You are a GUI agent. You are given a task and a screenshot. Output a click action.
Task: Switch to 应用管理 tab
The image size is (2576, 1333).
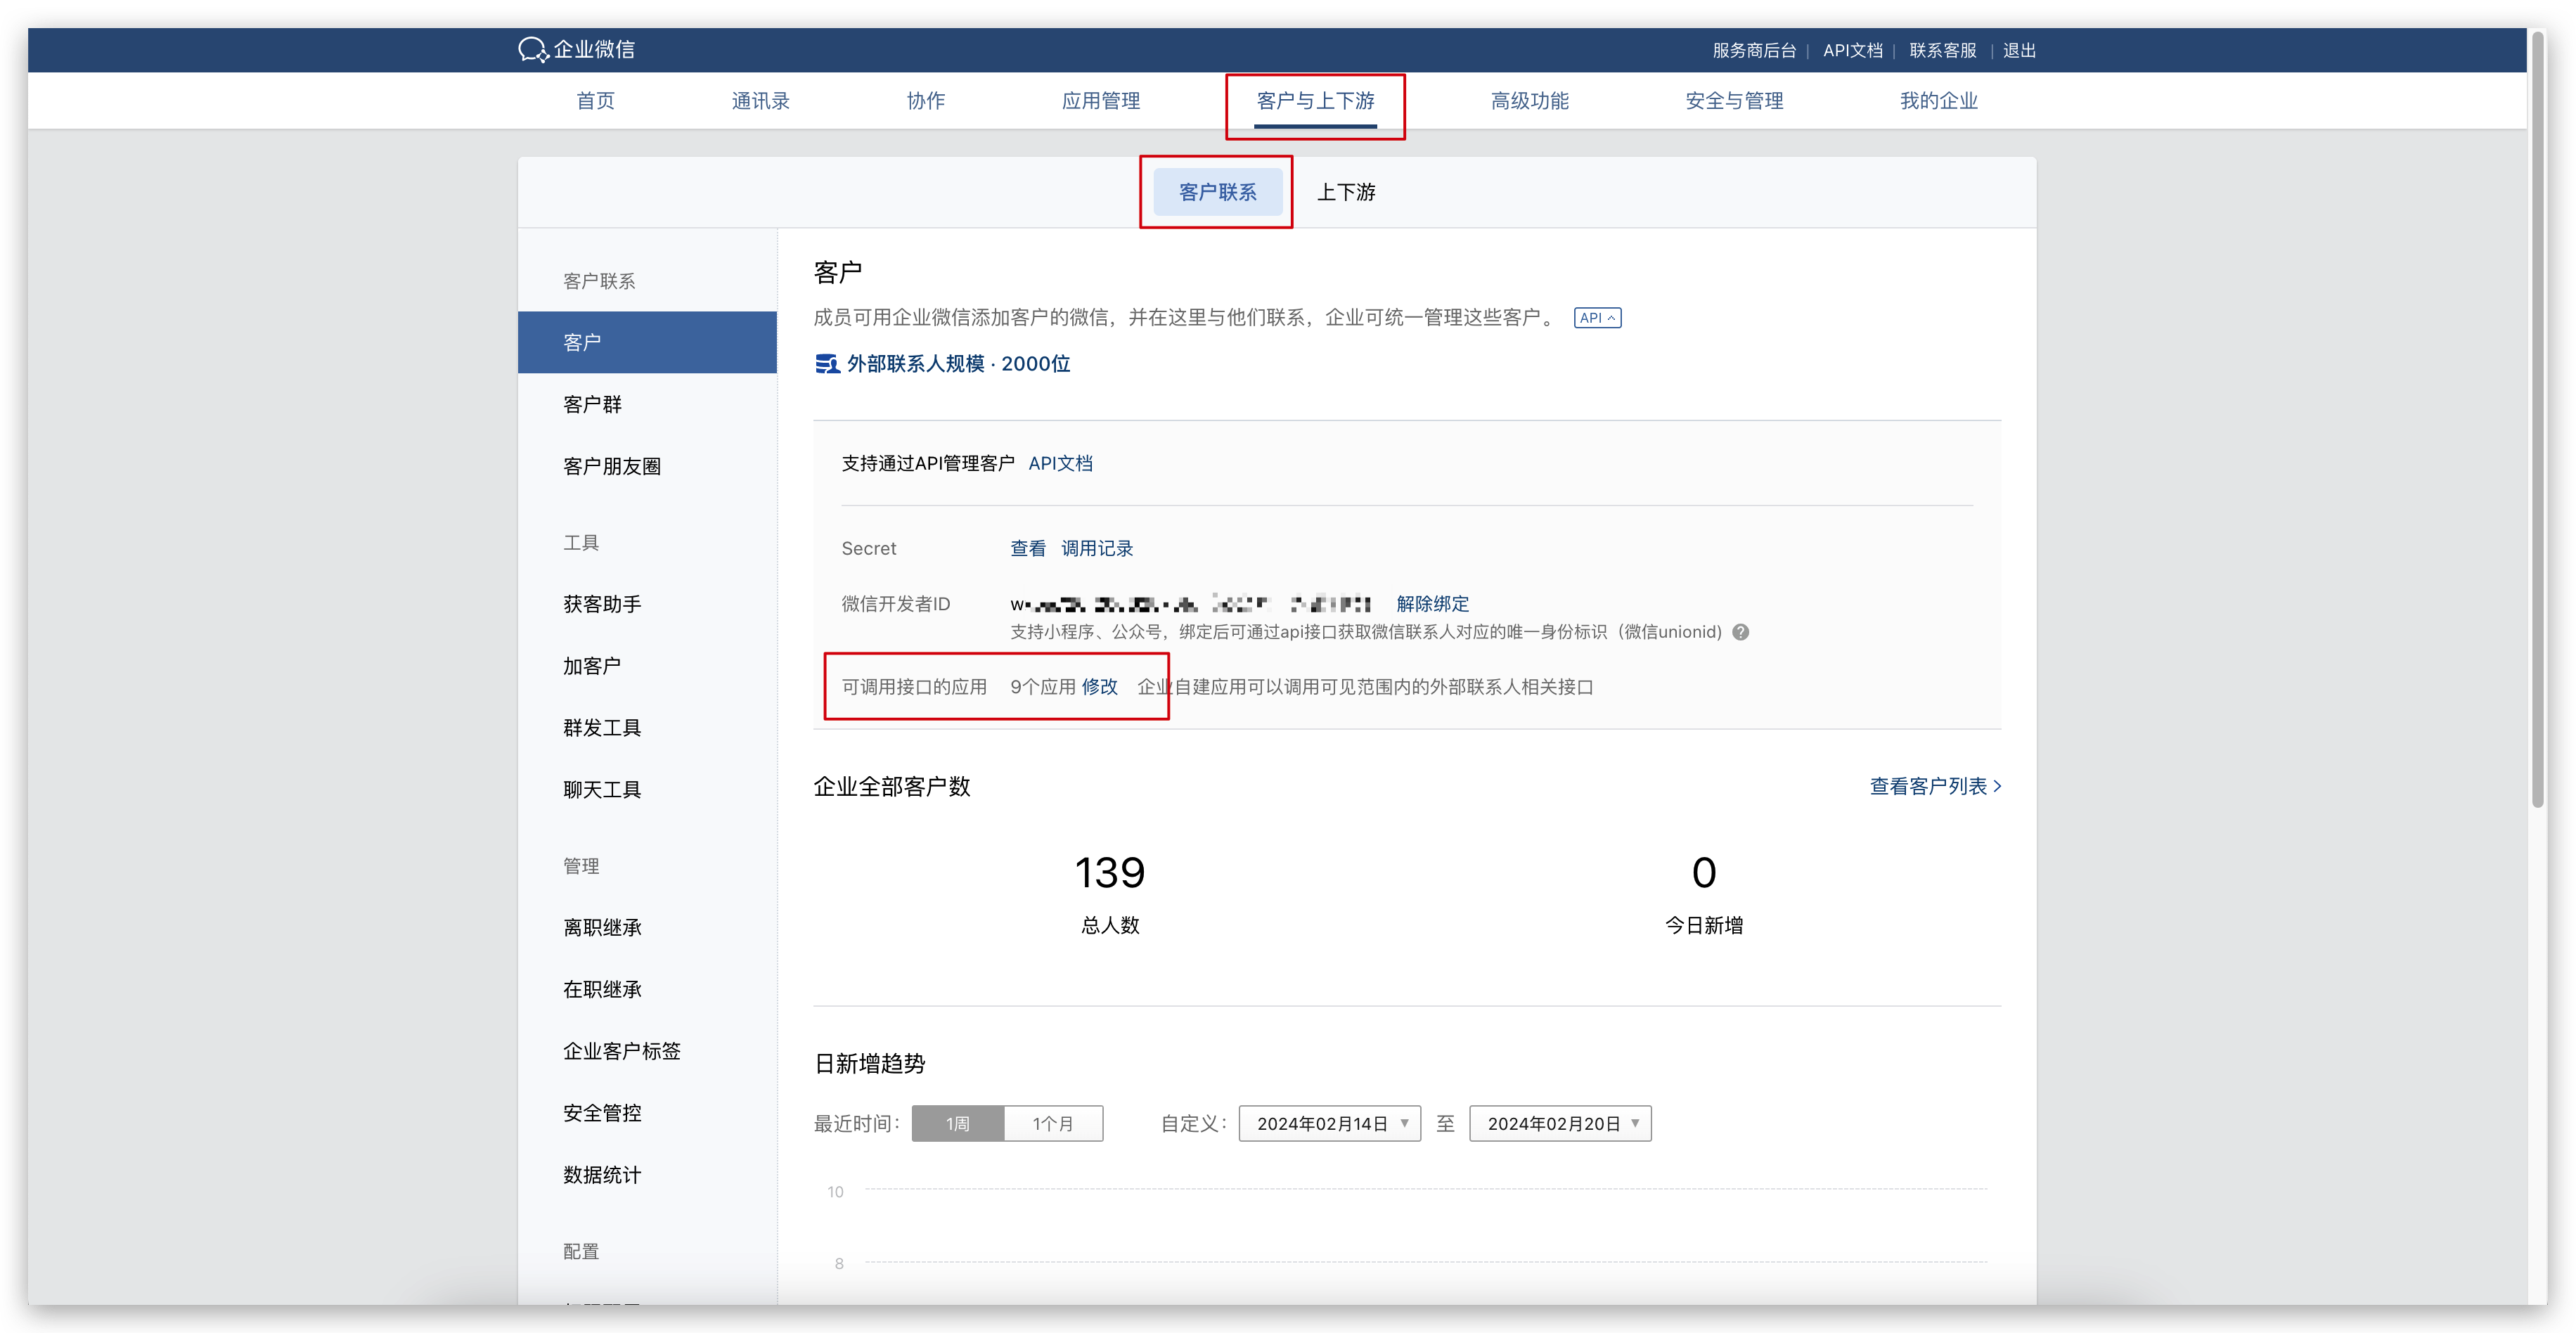[1100, 101]
